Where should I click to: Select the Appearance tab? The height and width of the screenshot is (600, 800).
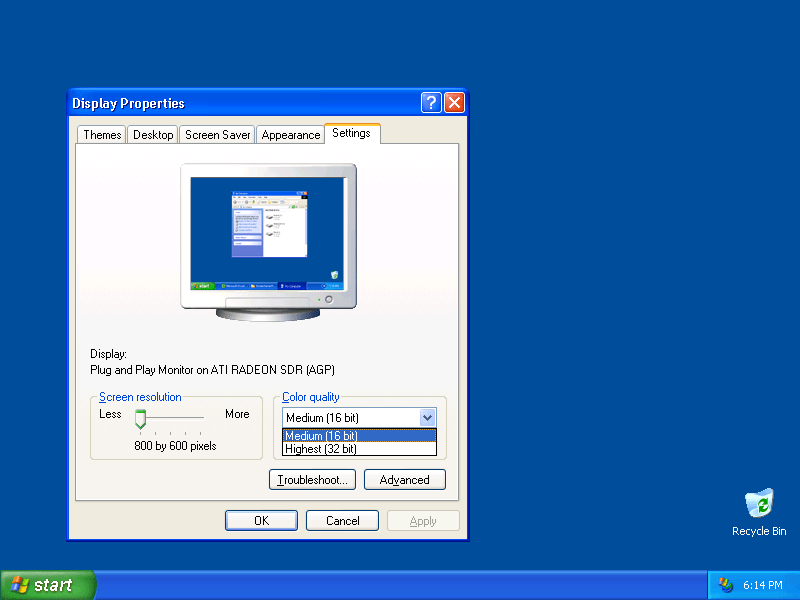[290, 134]
